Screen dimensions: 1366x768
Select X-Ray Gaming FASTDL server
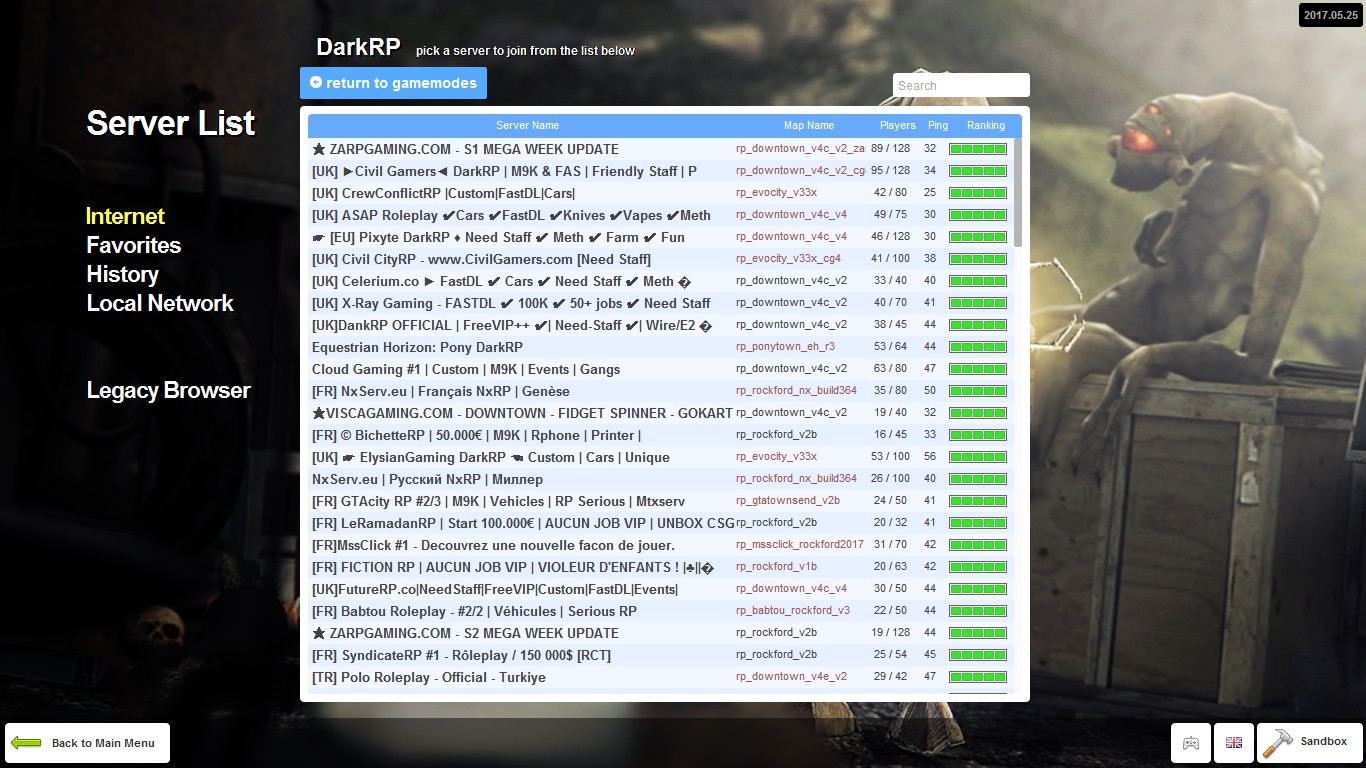point(660,303)
